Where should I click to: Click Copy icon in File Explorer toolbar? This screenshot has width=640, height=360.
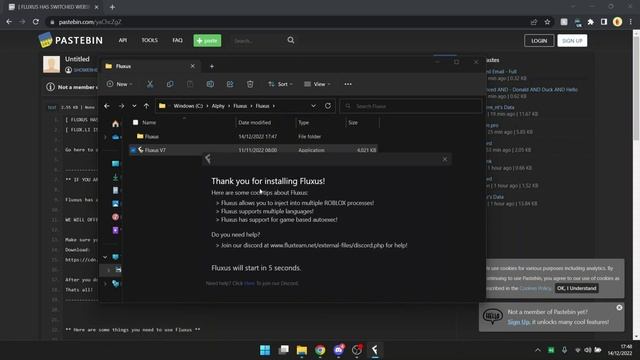pos(170,84)
